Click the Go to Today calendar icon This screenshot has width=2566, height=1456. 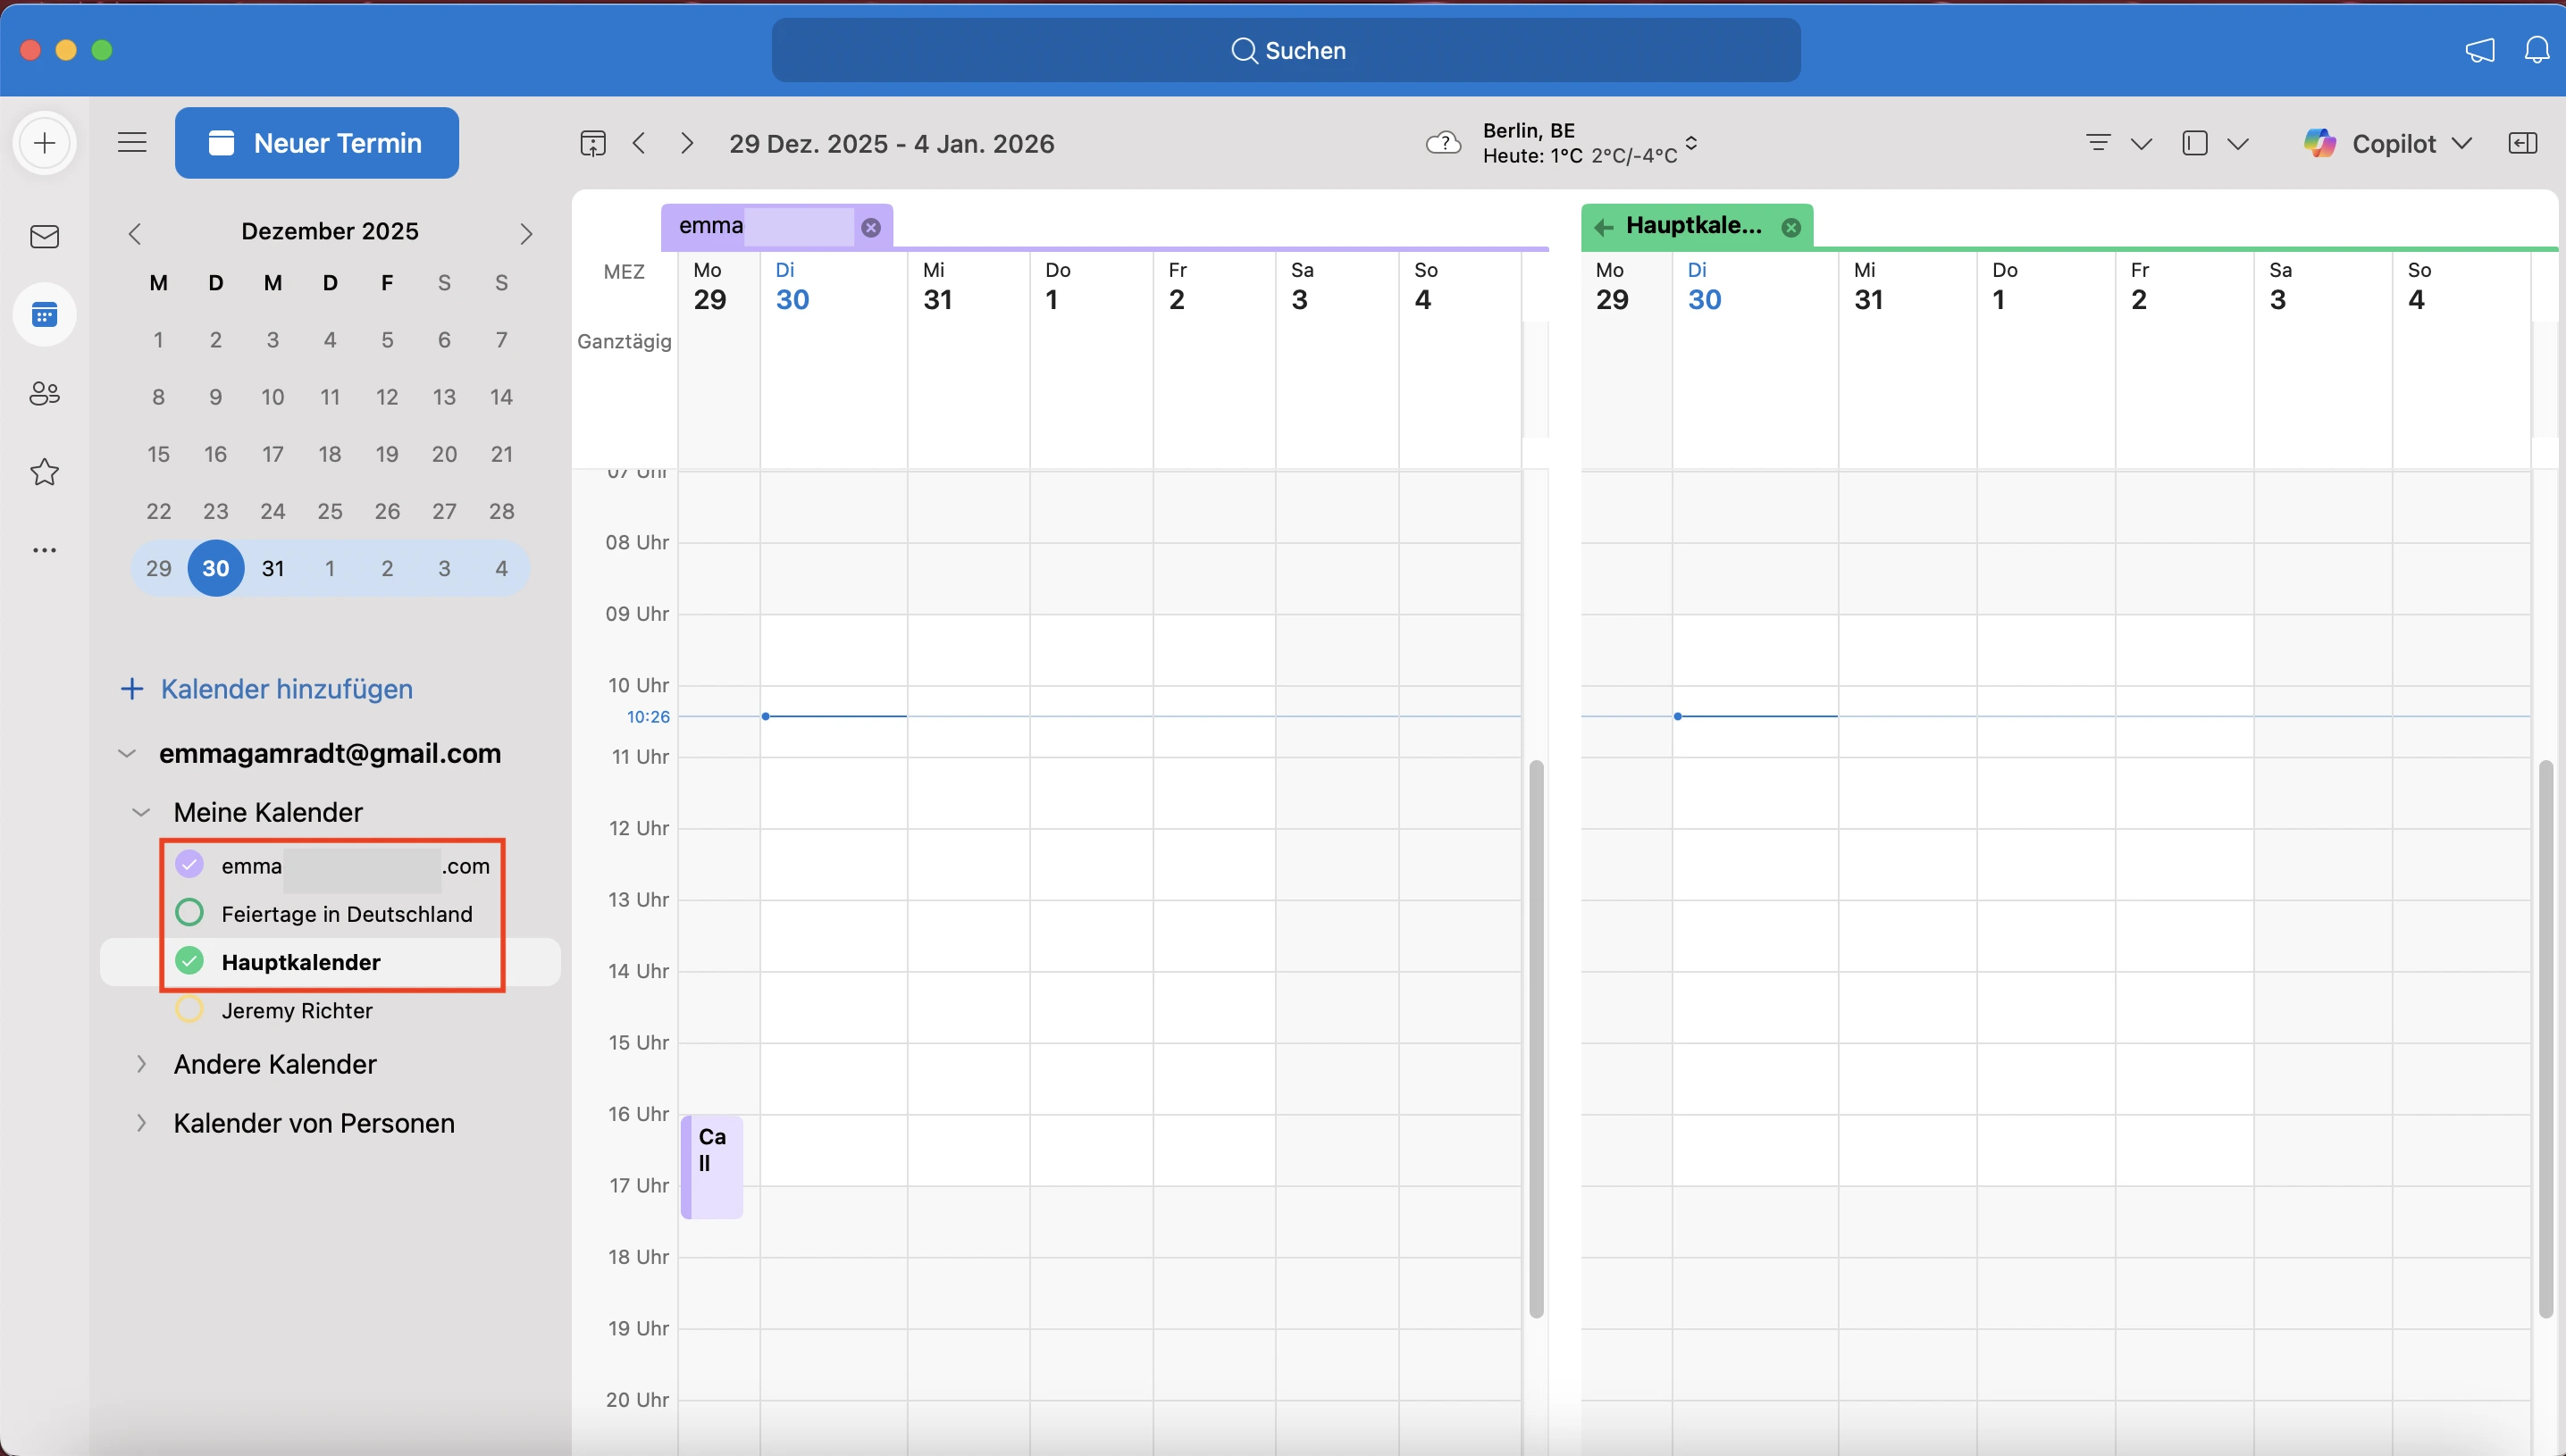pyautogui.click(x=592, y=143)
